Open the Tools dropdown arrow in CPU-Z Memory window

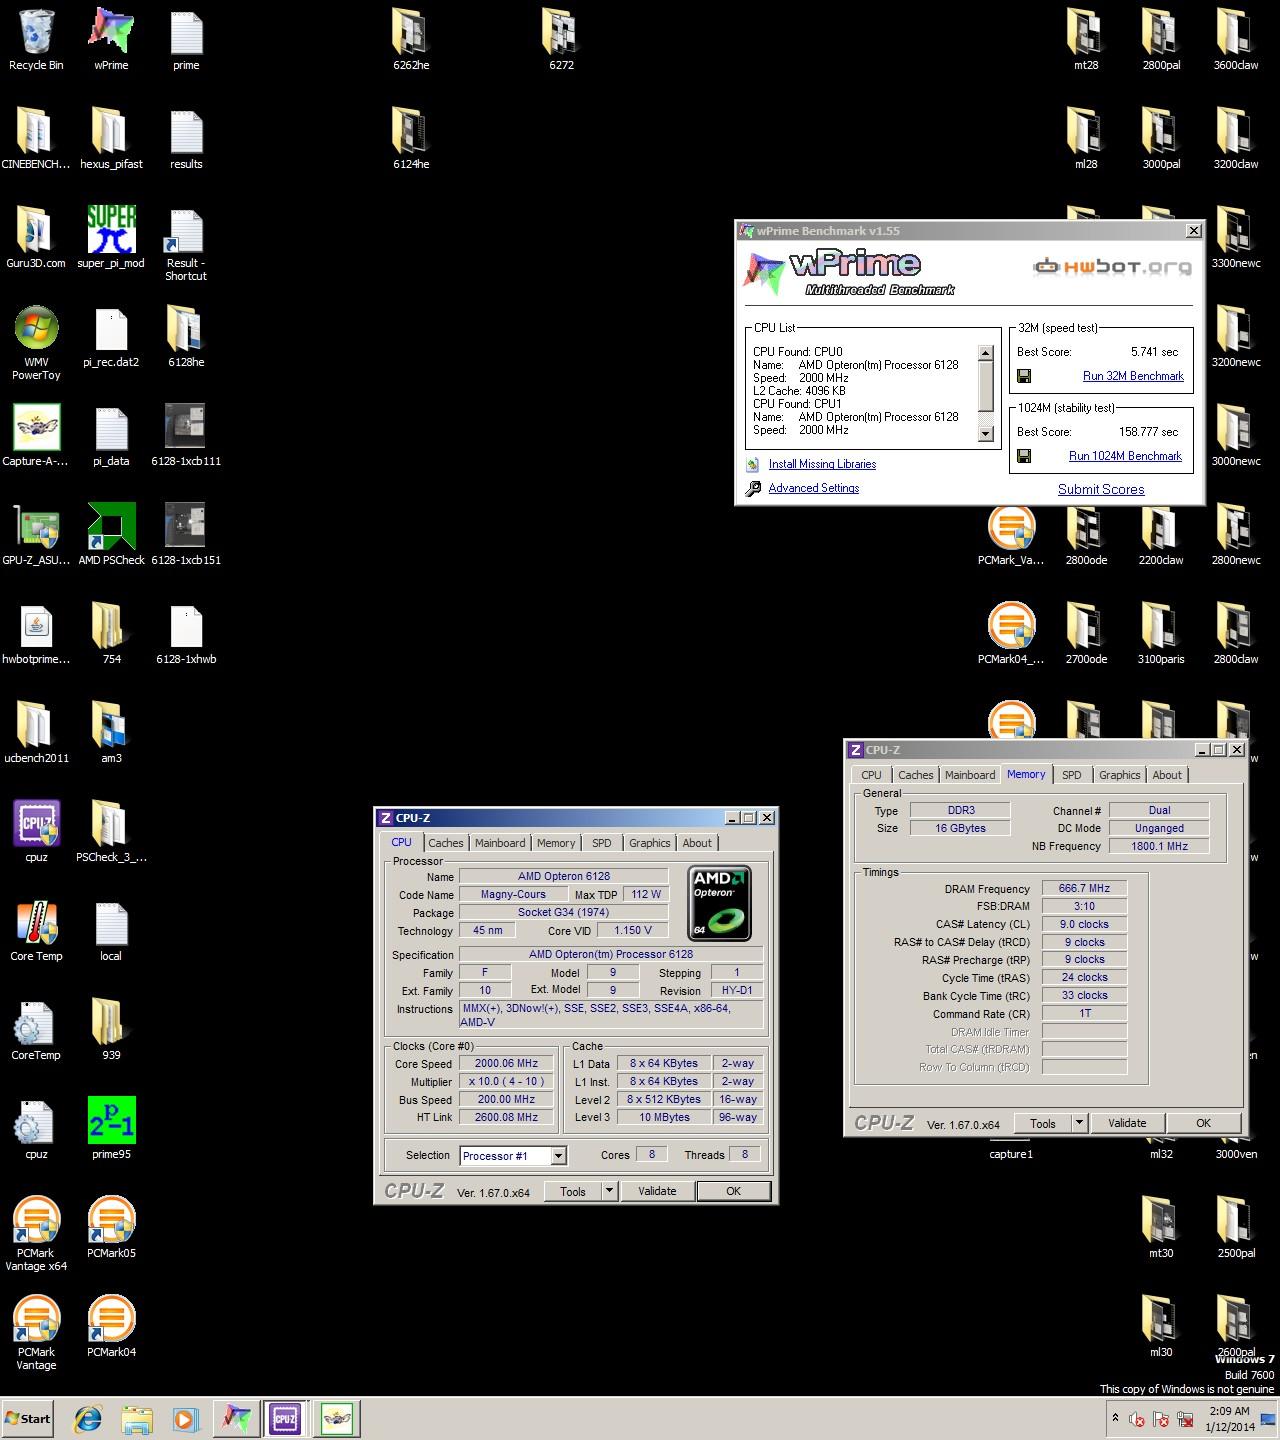[1079, 1123]
